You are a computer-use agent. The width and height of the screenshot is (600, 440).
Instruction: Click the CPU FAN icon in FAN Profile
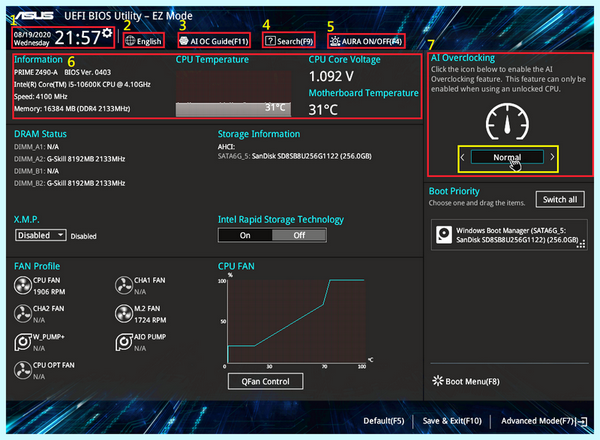pos(23,285)
